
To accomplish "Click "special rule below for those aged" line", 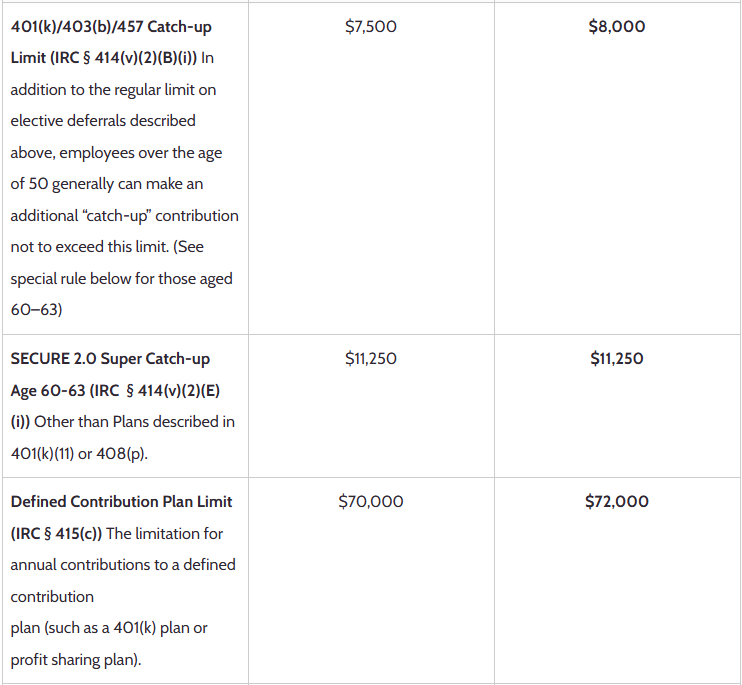I will (121, 279).
